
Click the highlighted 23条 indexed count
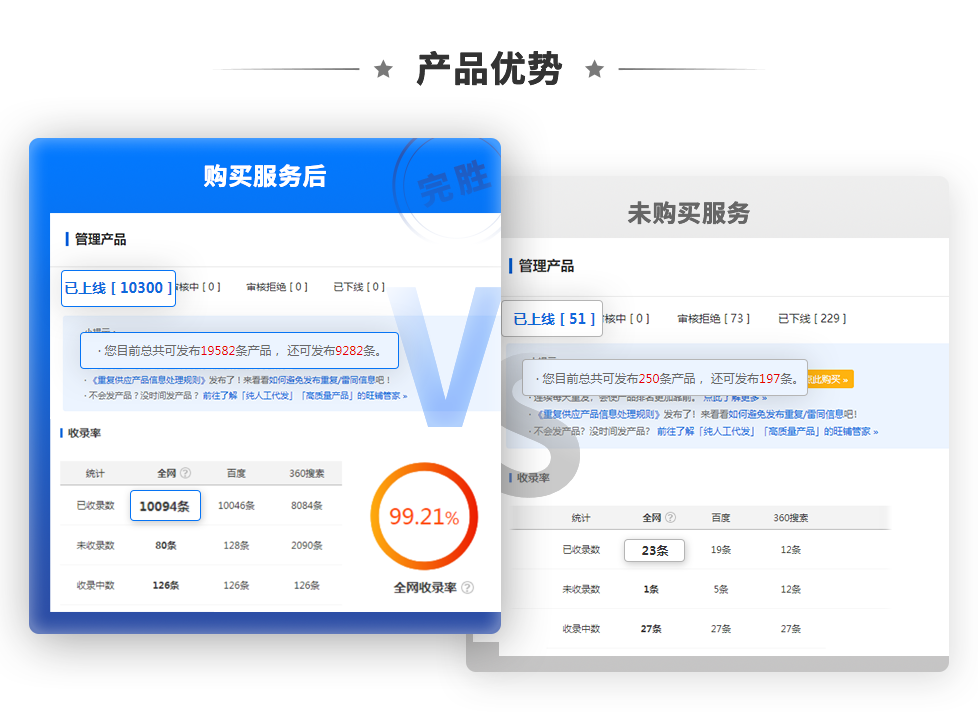click(654, 551)
